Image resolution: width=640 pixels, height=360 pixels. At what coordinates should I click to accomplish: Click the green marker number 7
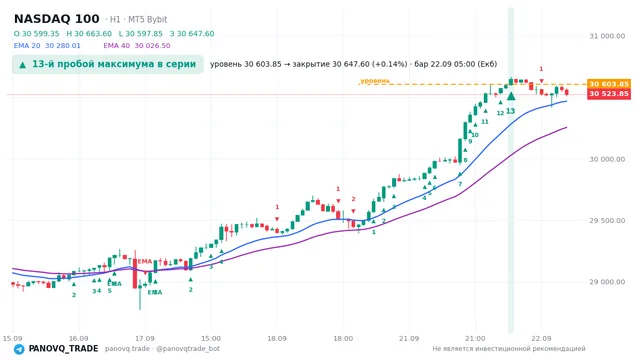[x=460, y=184]
